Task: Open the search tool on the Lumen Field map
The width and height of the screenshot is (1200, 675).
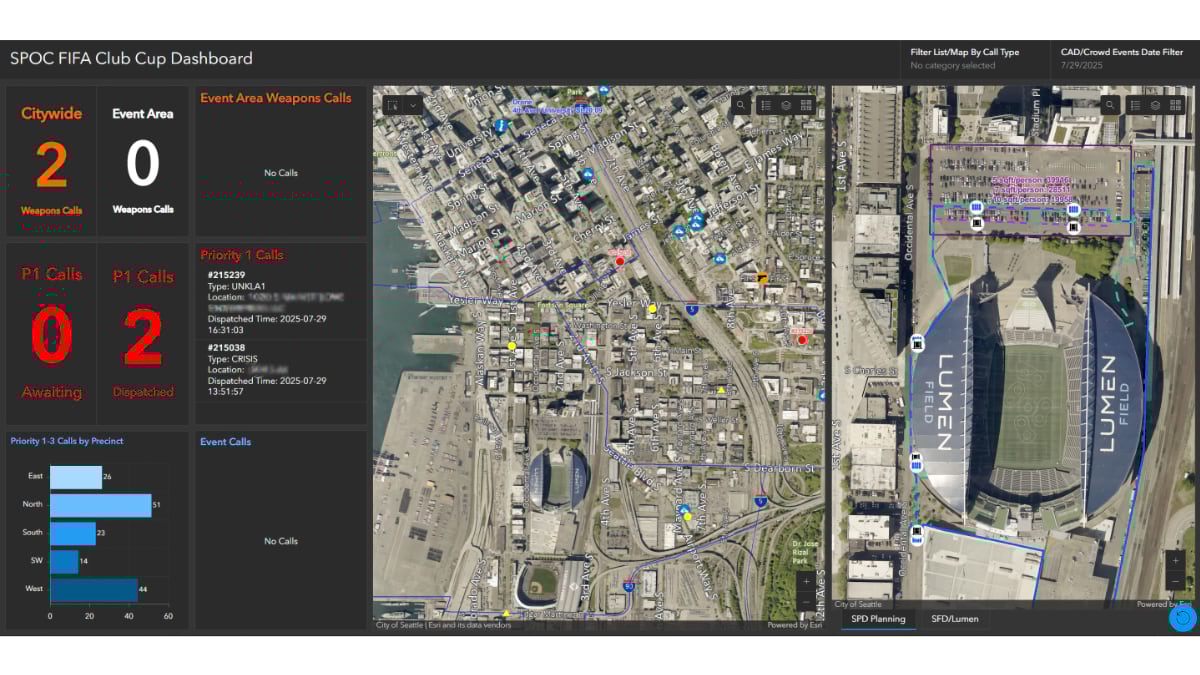Action: [1110, 104]
